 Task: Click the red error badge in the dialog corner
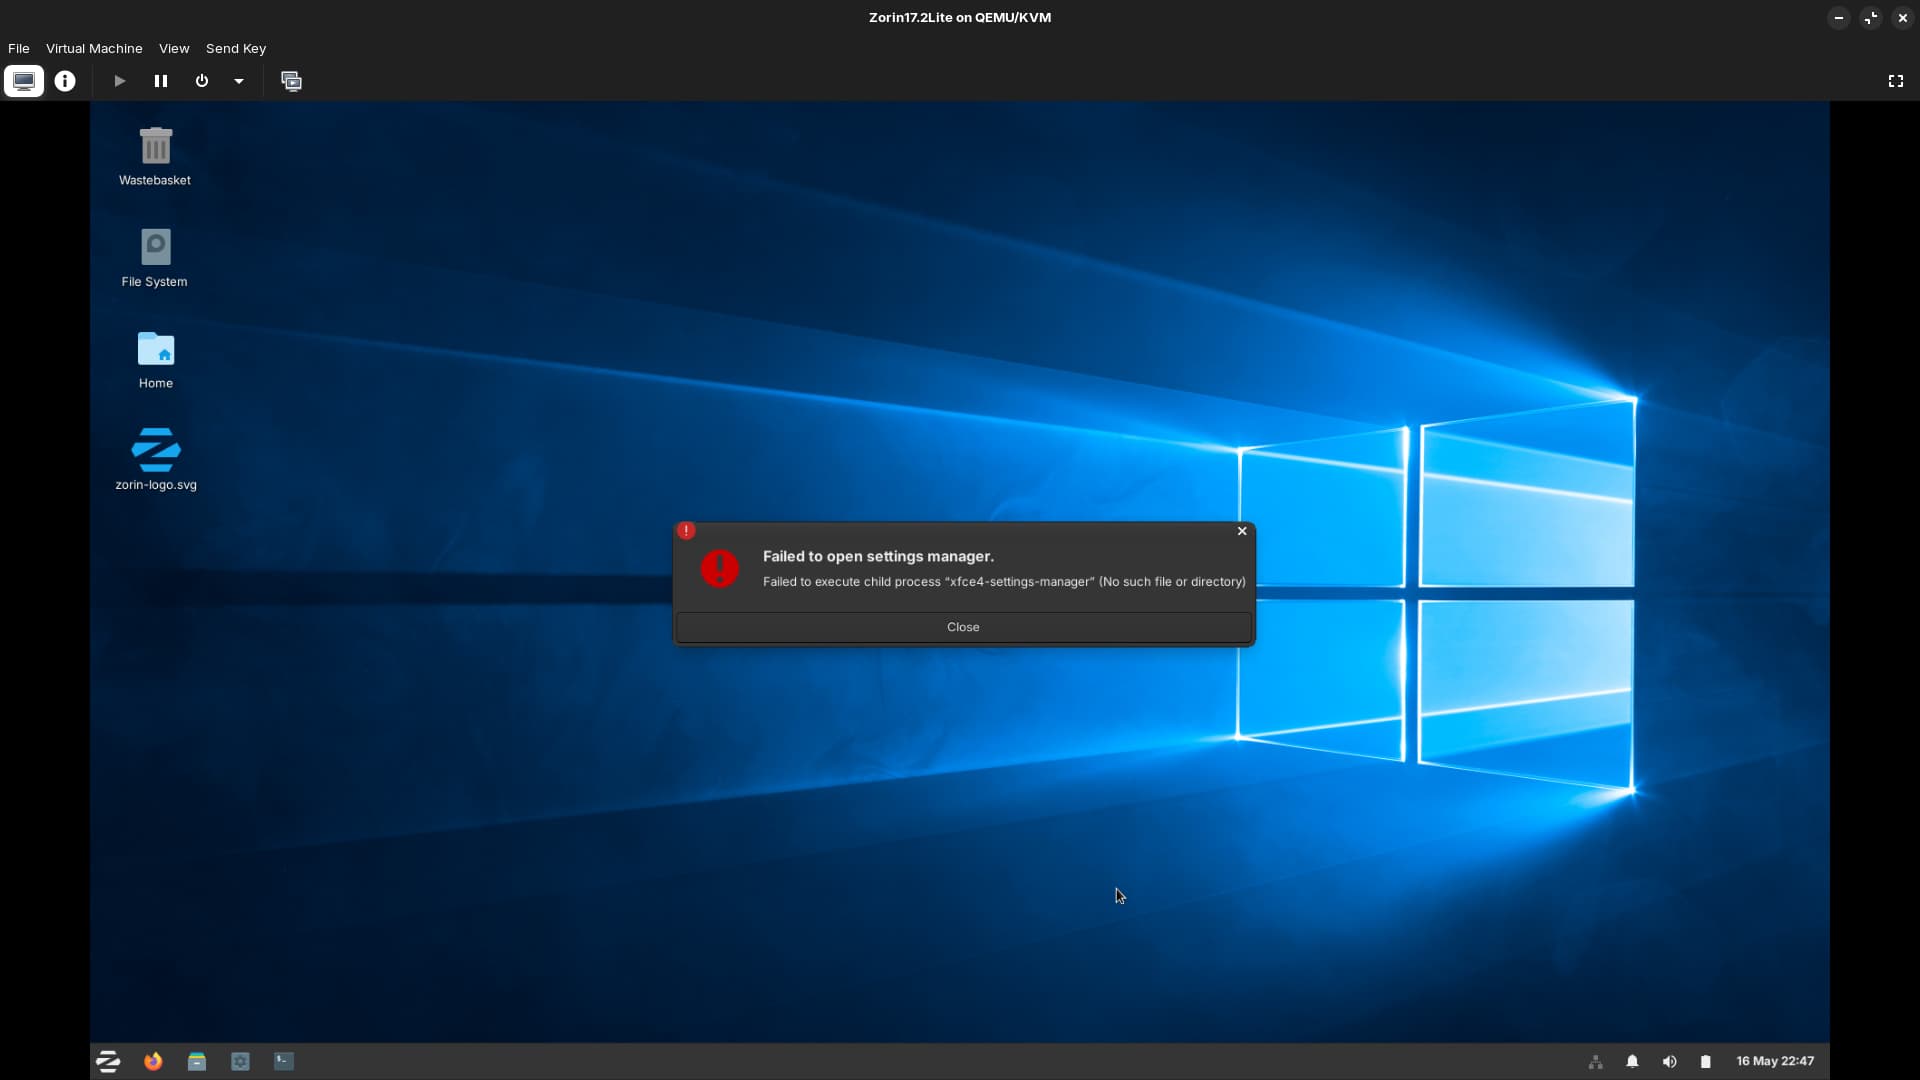tap(686, 531)
